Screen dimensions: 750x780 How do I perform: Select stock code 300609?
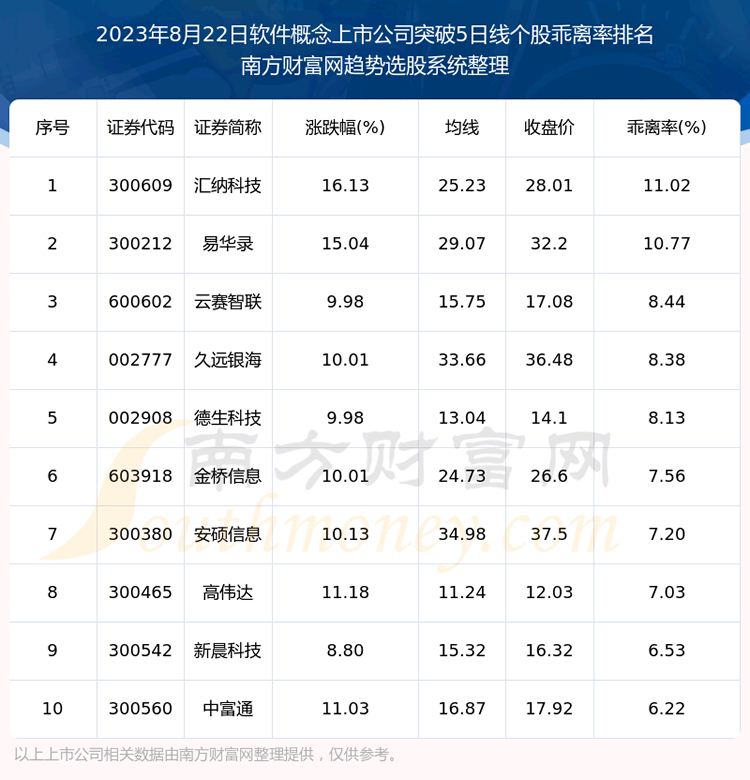click(x=140, y=186)
